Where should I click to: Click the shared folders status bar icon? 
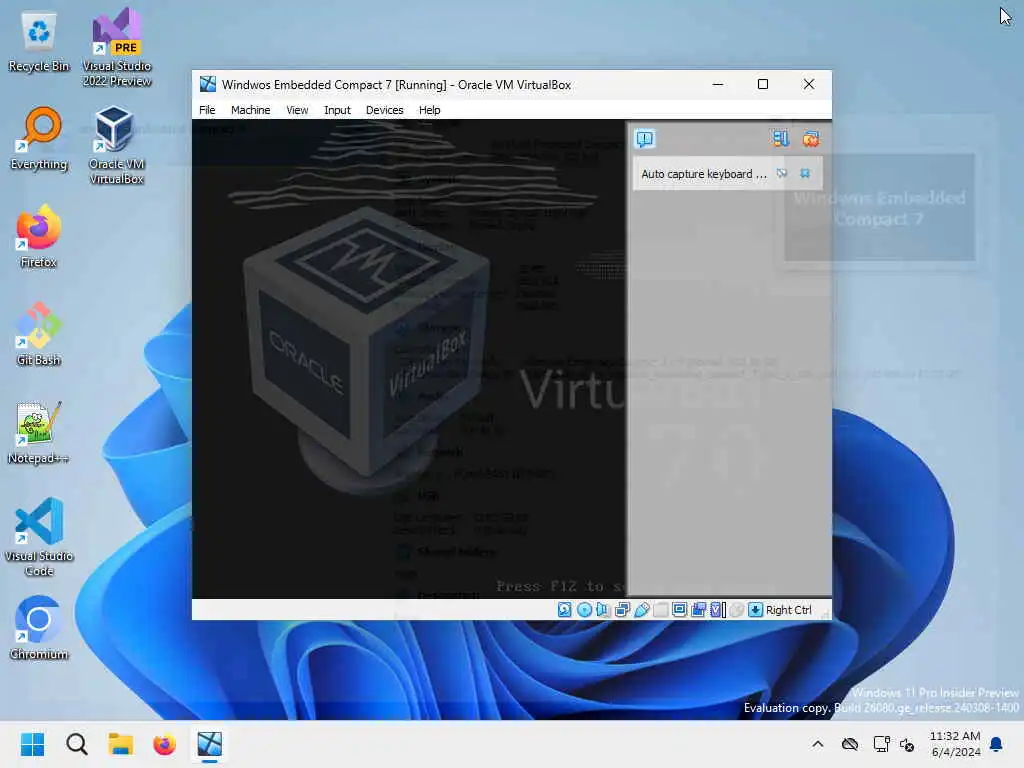tap(660, 610)
